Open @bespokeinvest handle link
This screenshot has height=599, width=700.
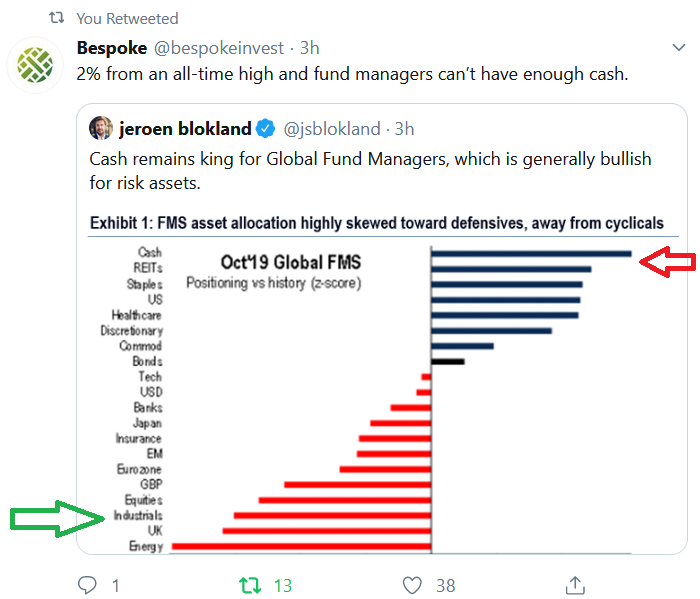[219, 48]
